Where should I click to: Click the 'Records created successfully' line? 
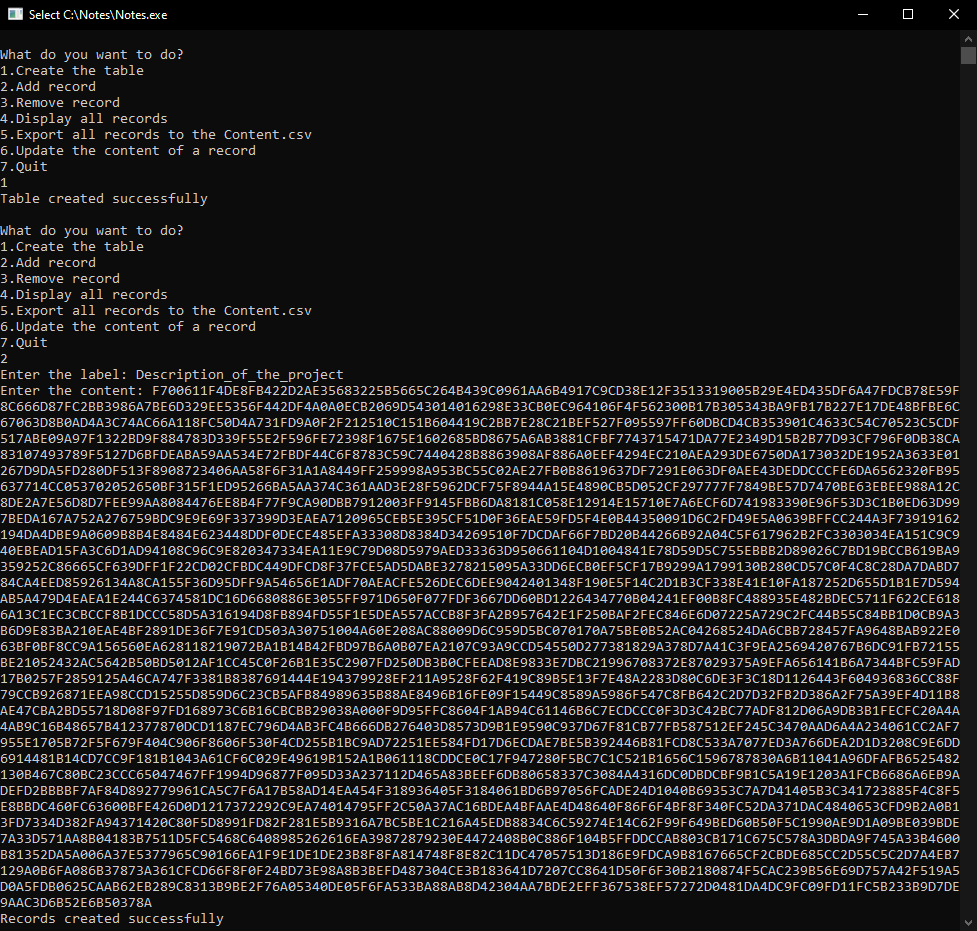[x=112, y=919]
